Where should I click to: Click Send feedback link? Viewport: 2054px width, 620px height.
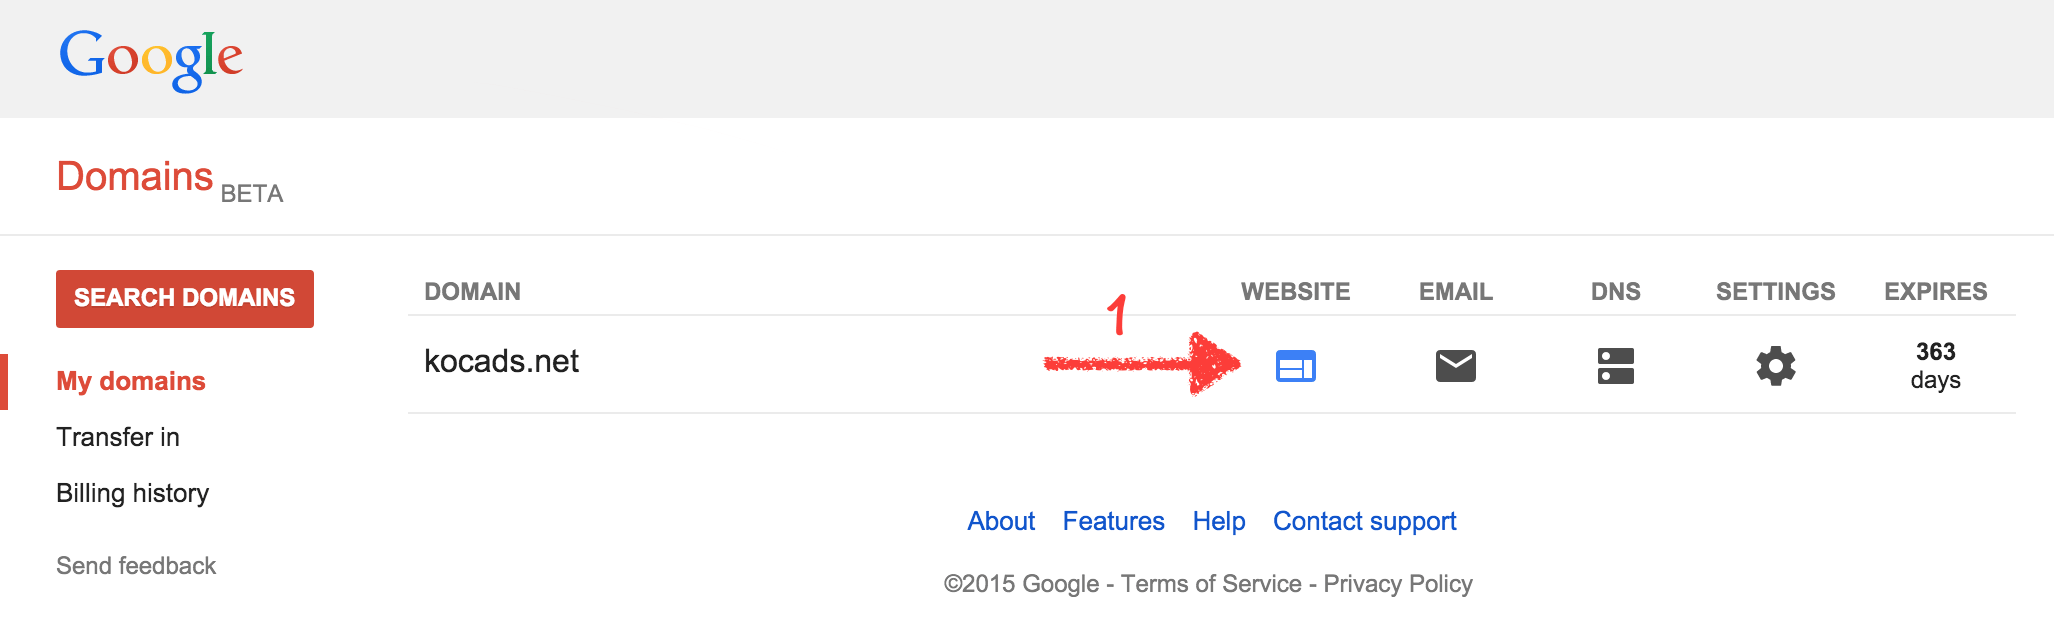(136, 566)
